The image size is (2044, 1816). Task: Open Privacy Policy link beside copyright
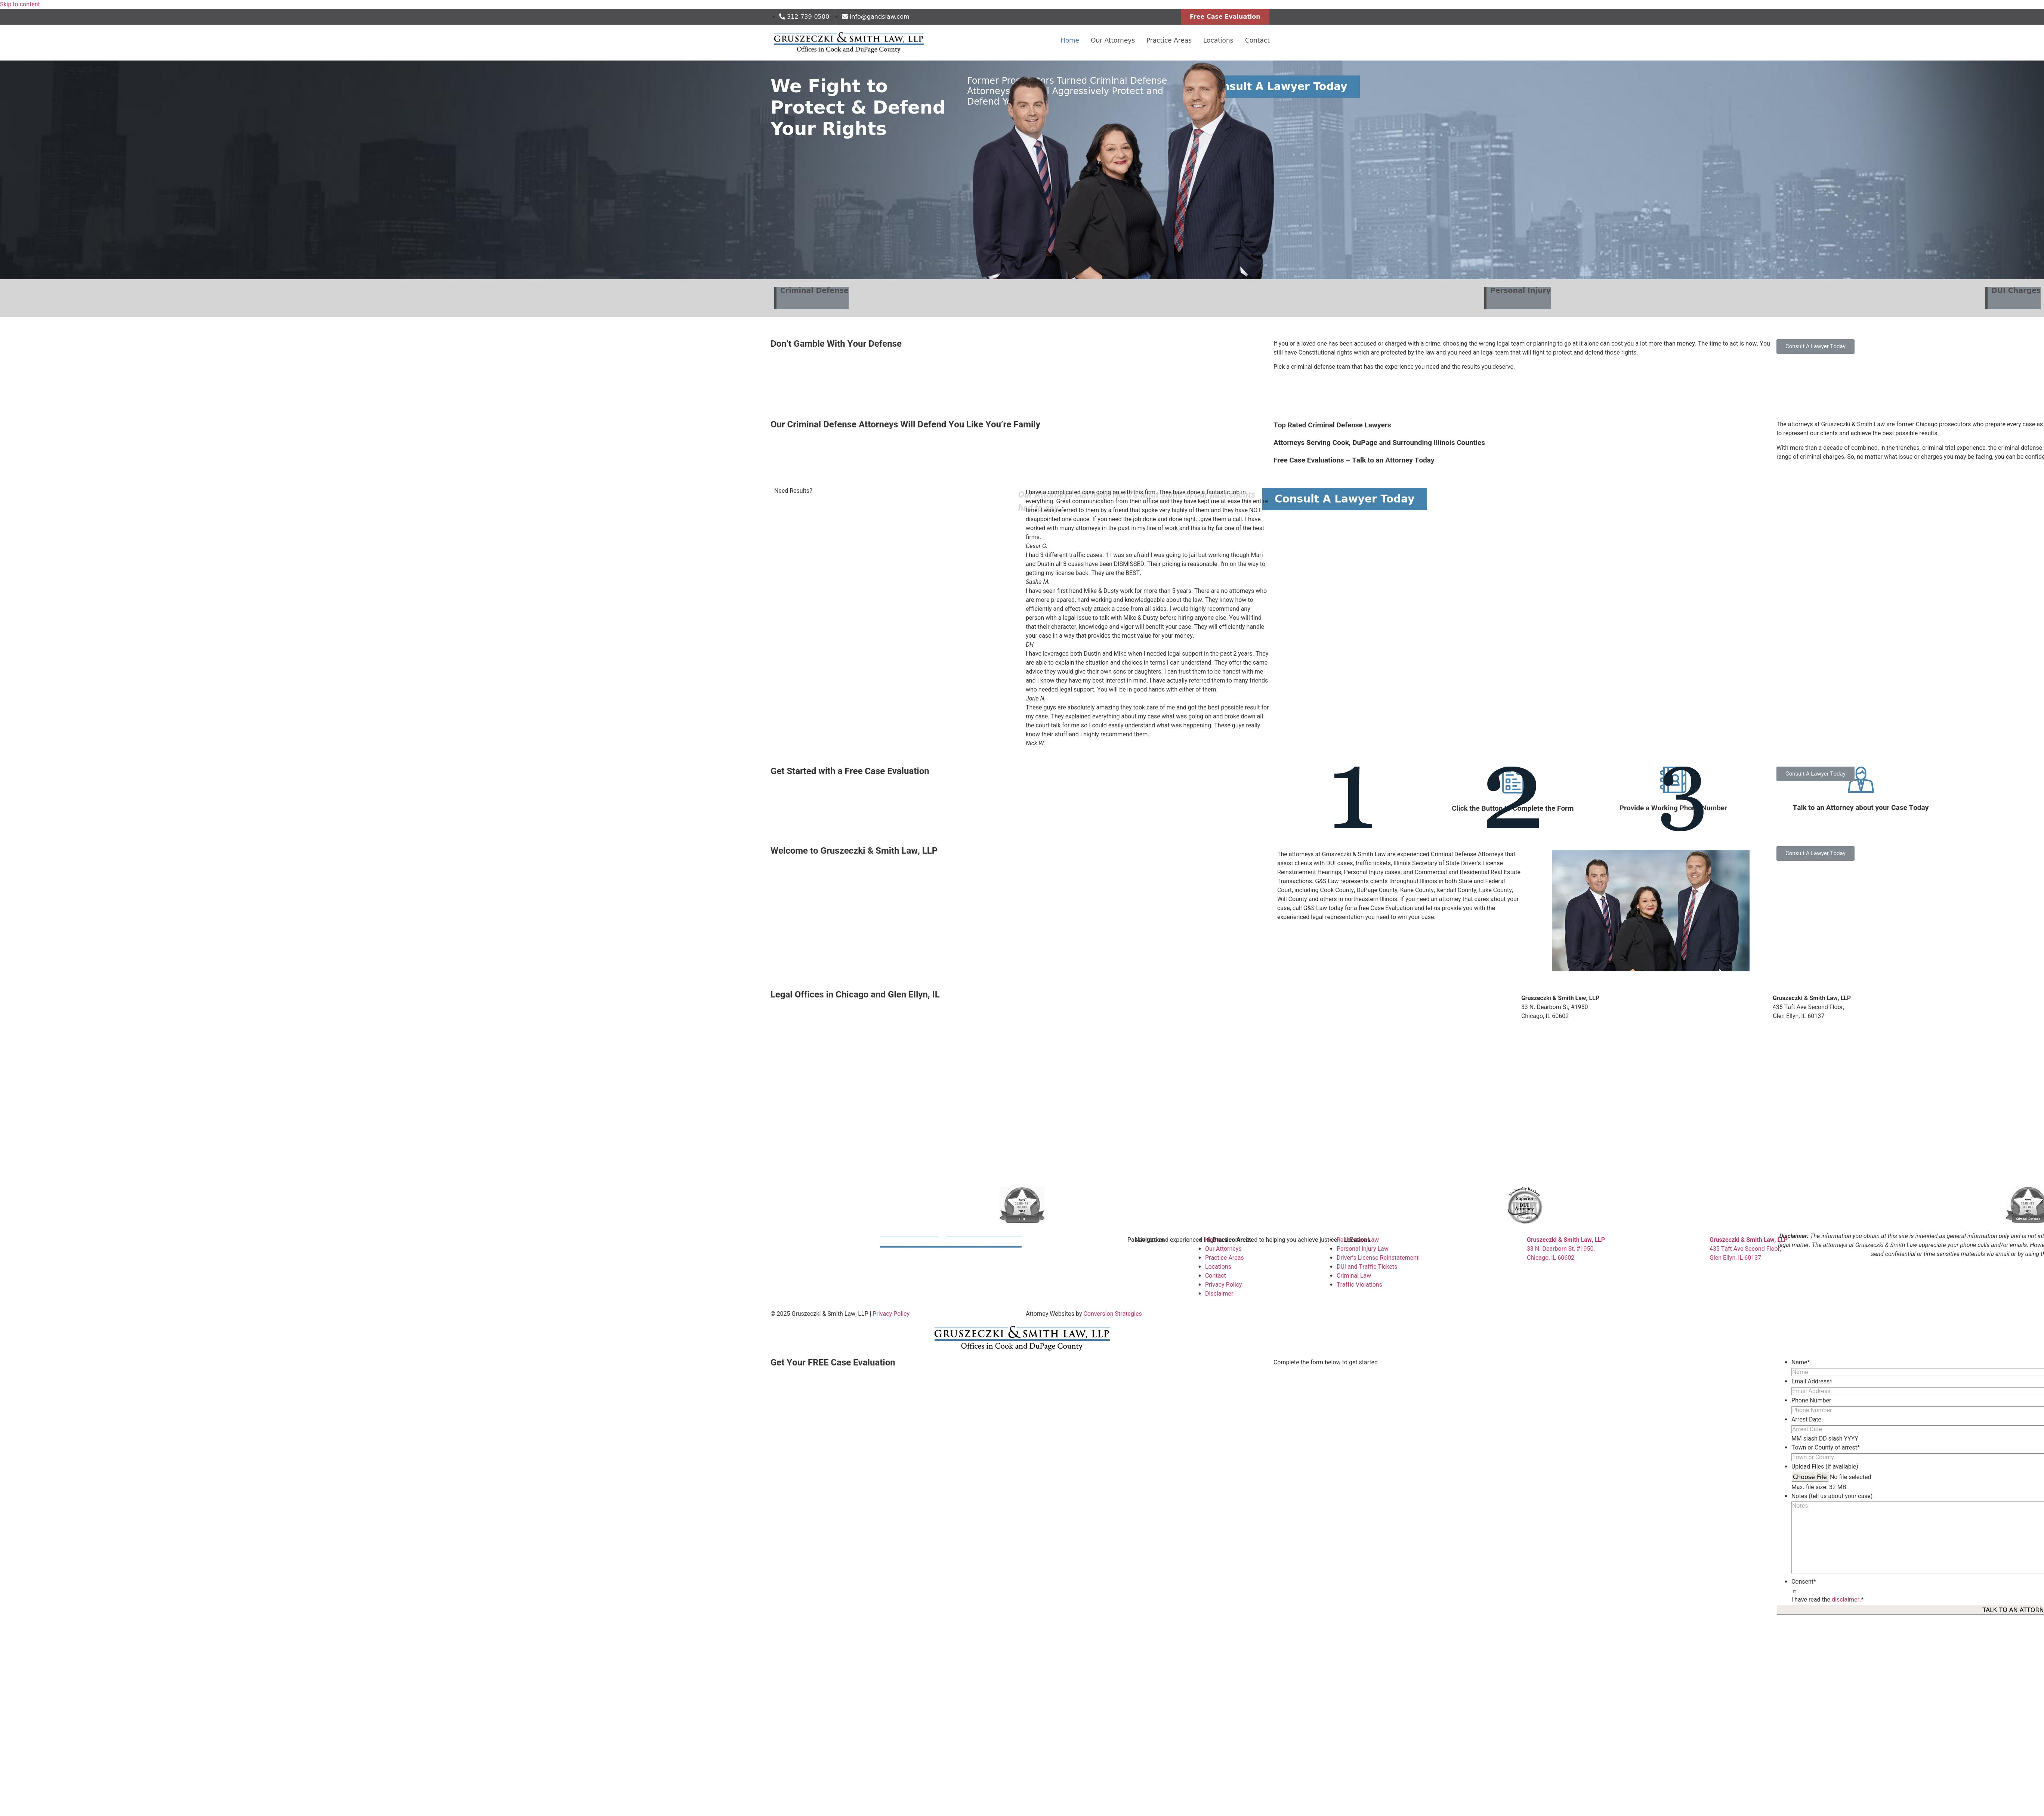point(891,1314)
